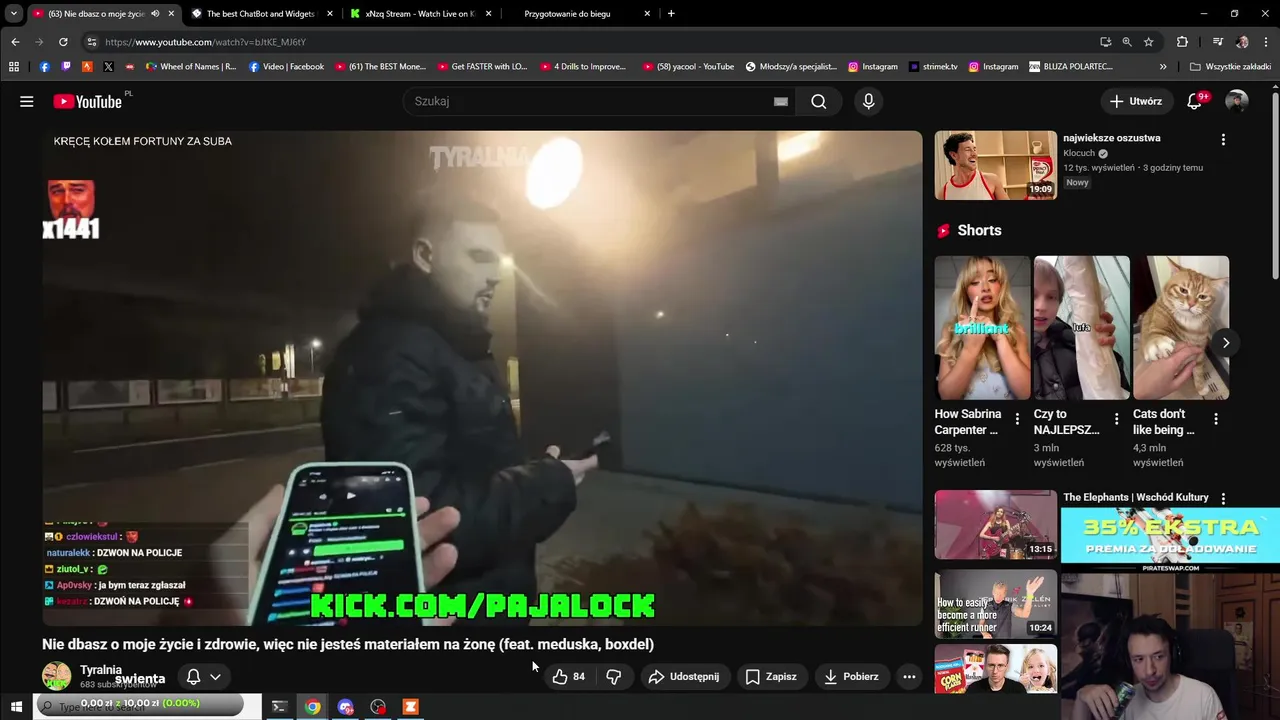Open zoom control in the address bar
Viewport: 1280px width, 720px height.
coord(1127,42)
